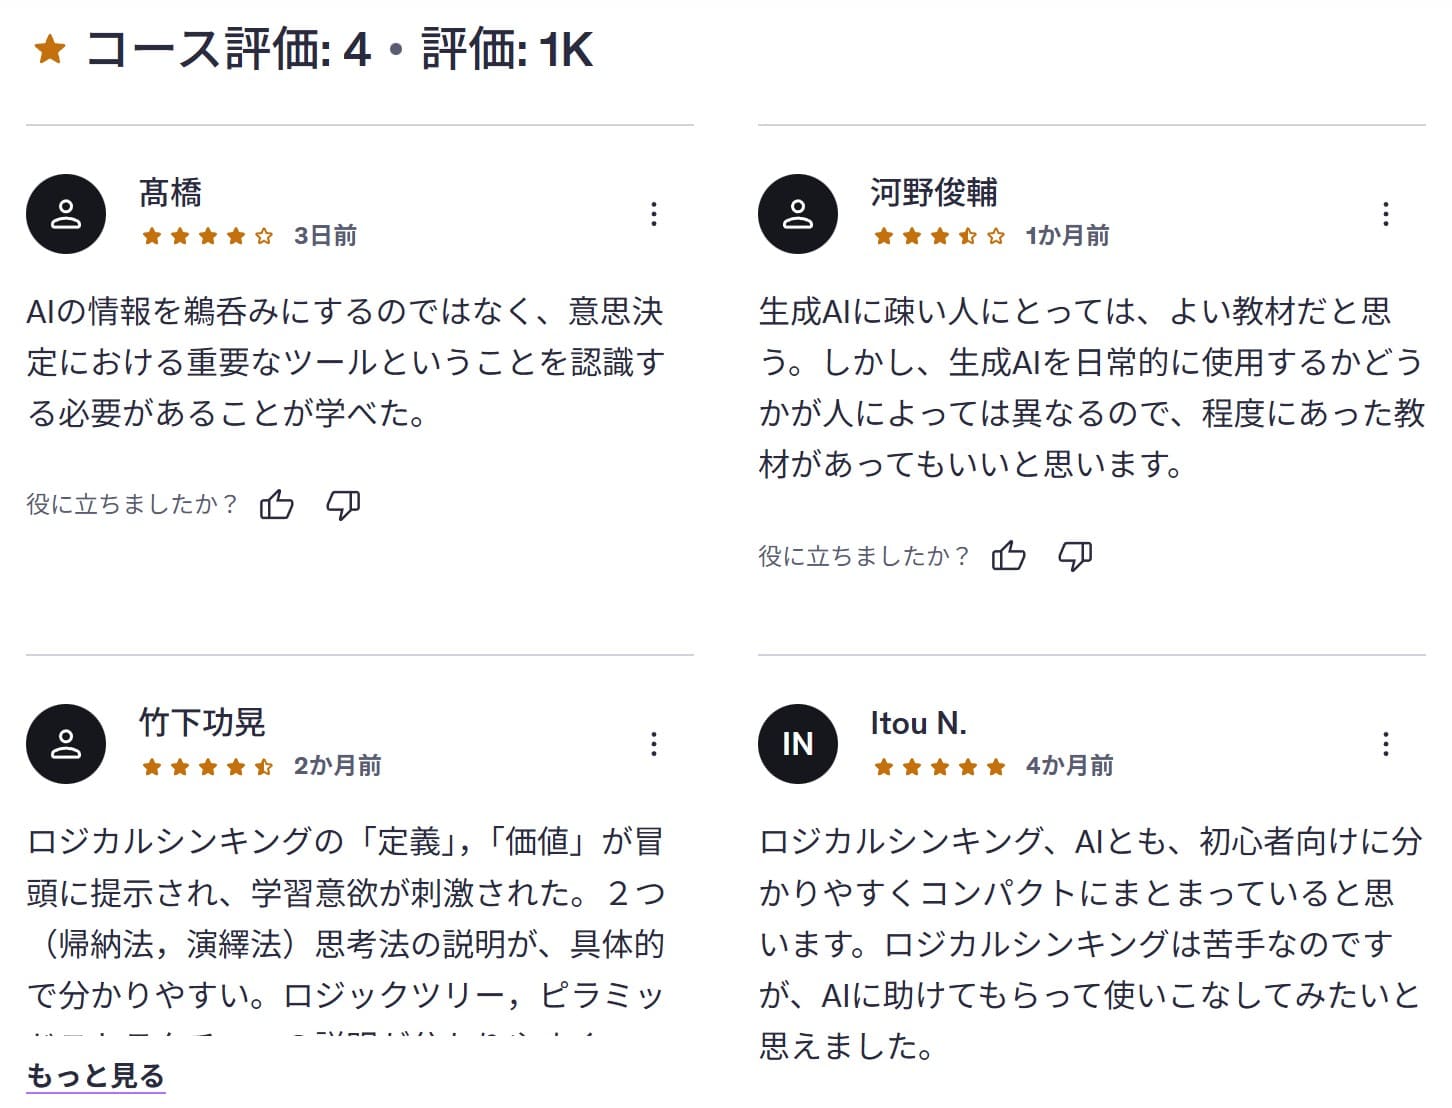This screenshot has width=1452, height=1108.
Task: Click the reviewer name 髙橋
Action: (170, 191)
